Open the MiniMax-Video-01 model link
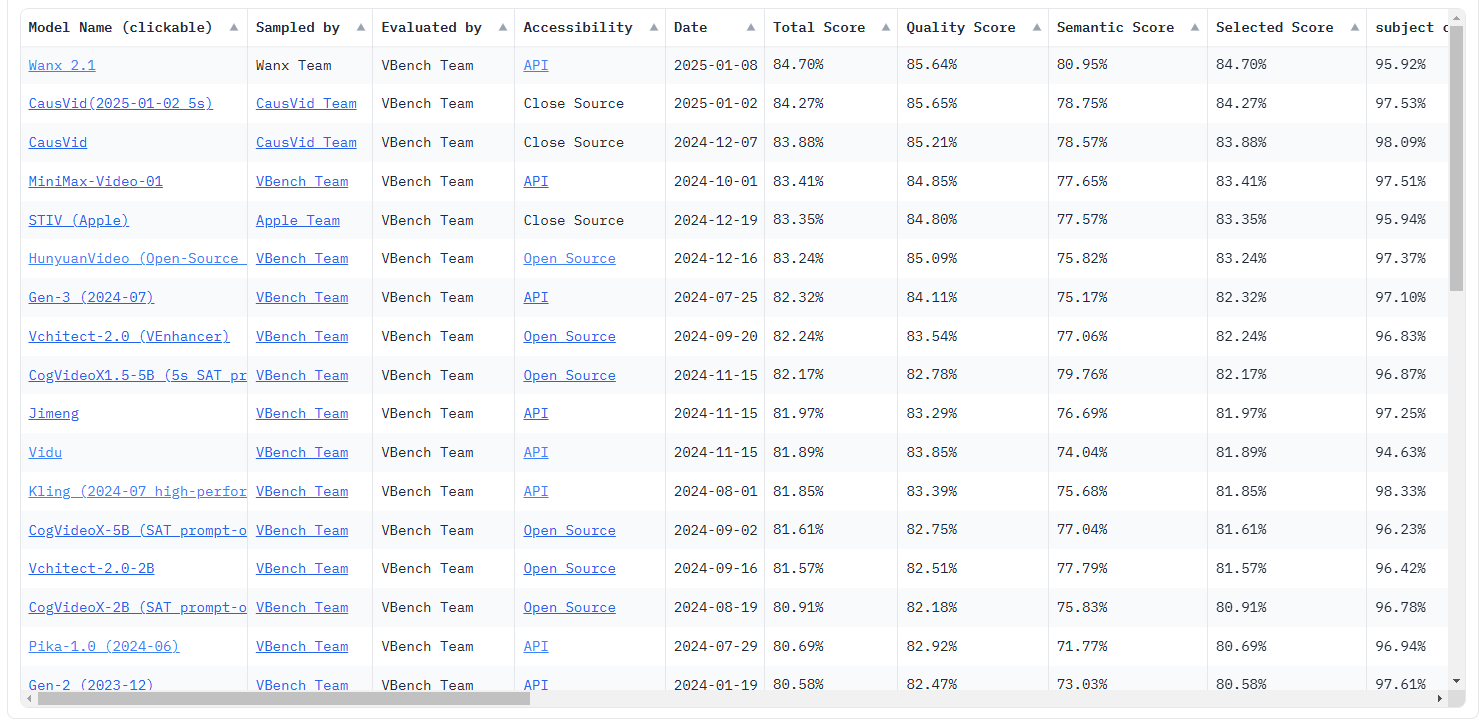 96,181
